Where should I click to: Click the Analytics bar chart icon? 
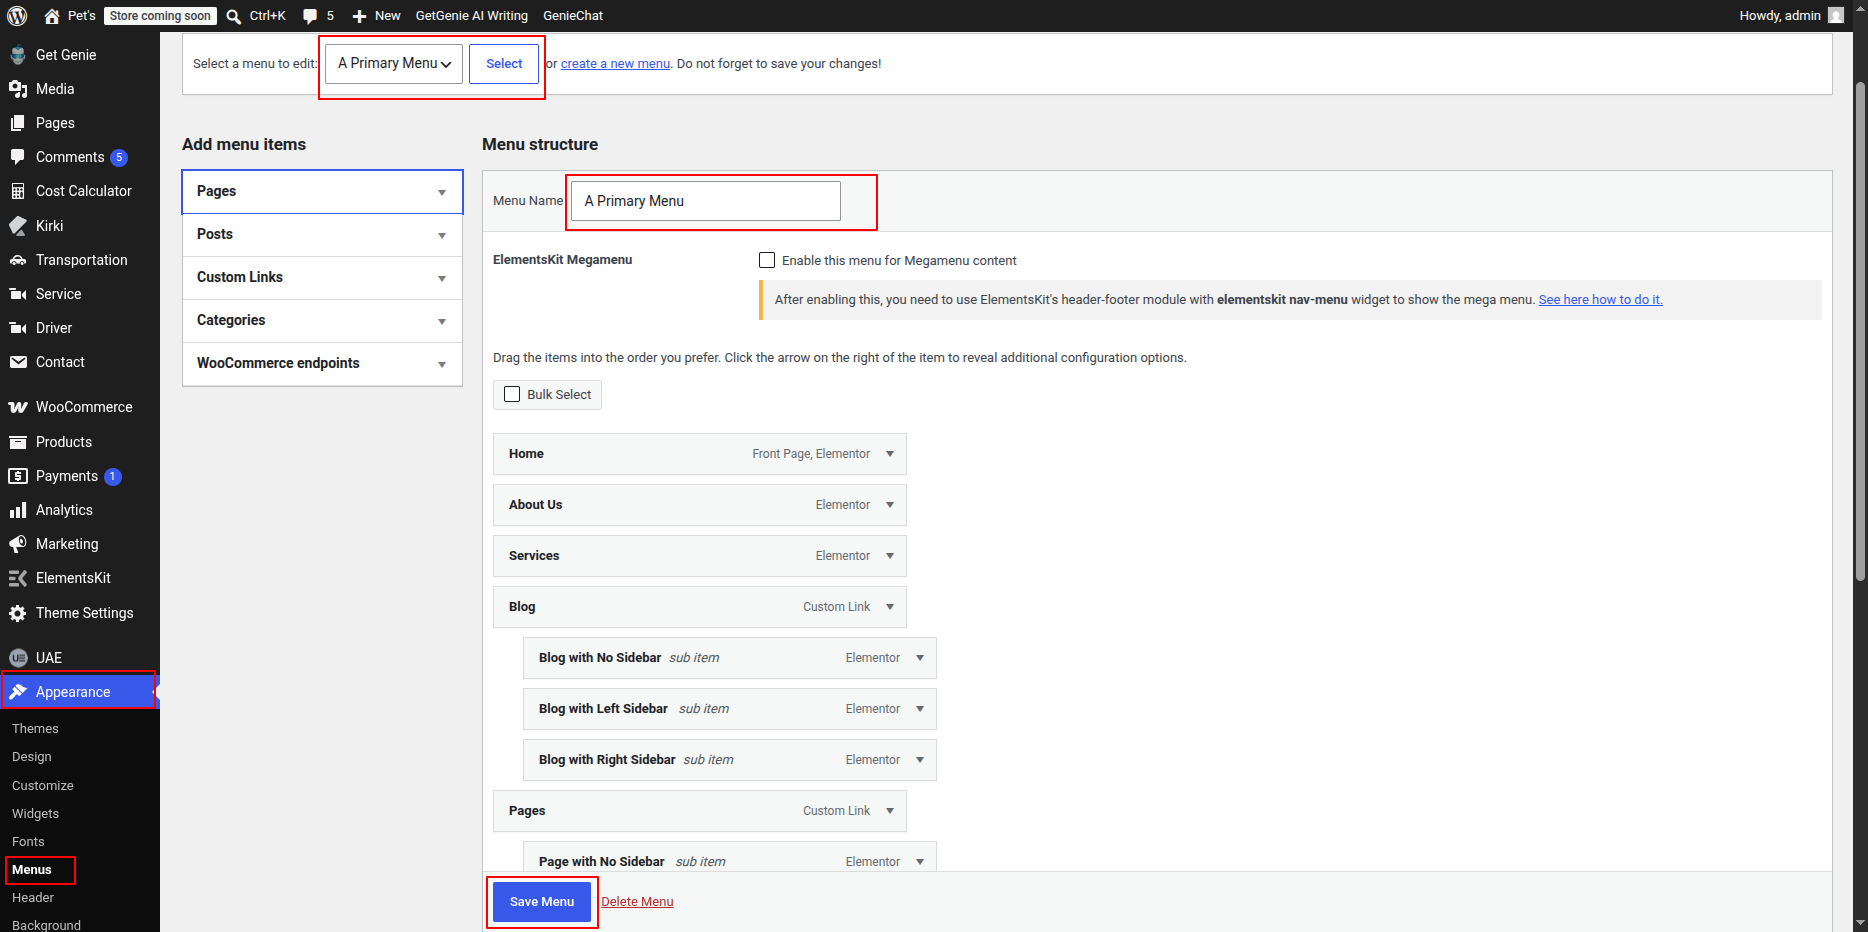pyautogui.click(x=18, y=510)
